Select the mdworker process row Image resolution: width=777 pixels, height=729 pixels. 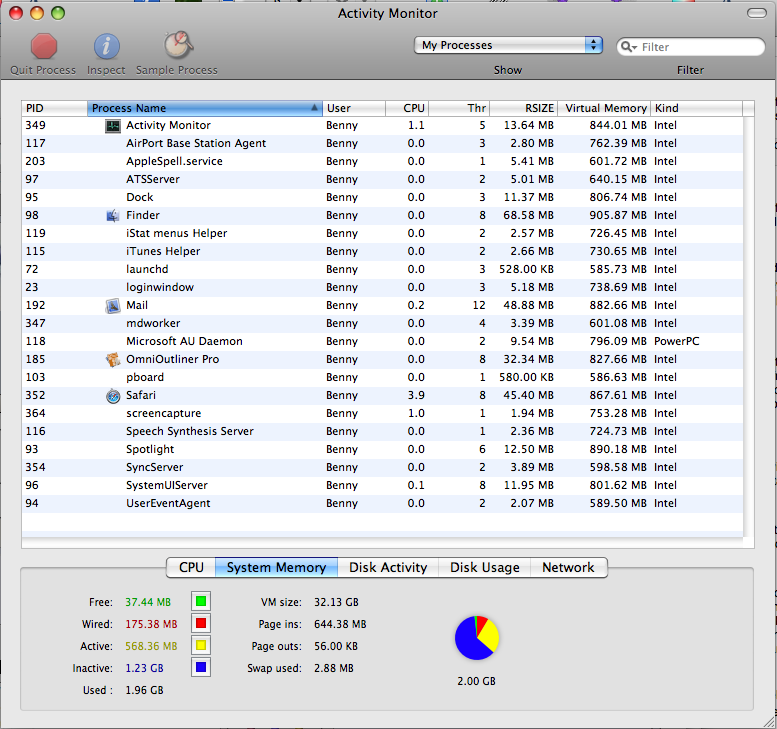(382, 324)
